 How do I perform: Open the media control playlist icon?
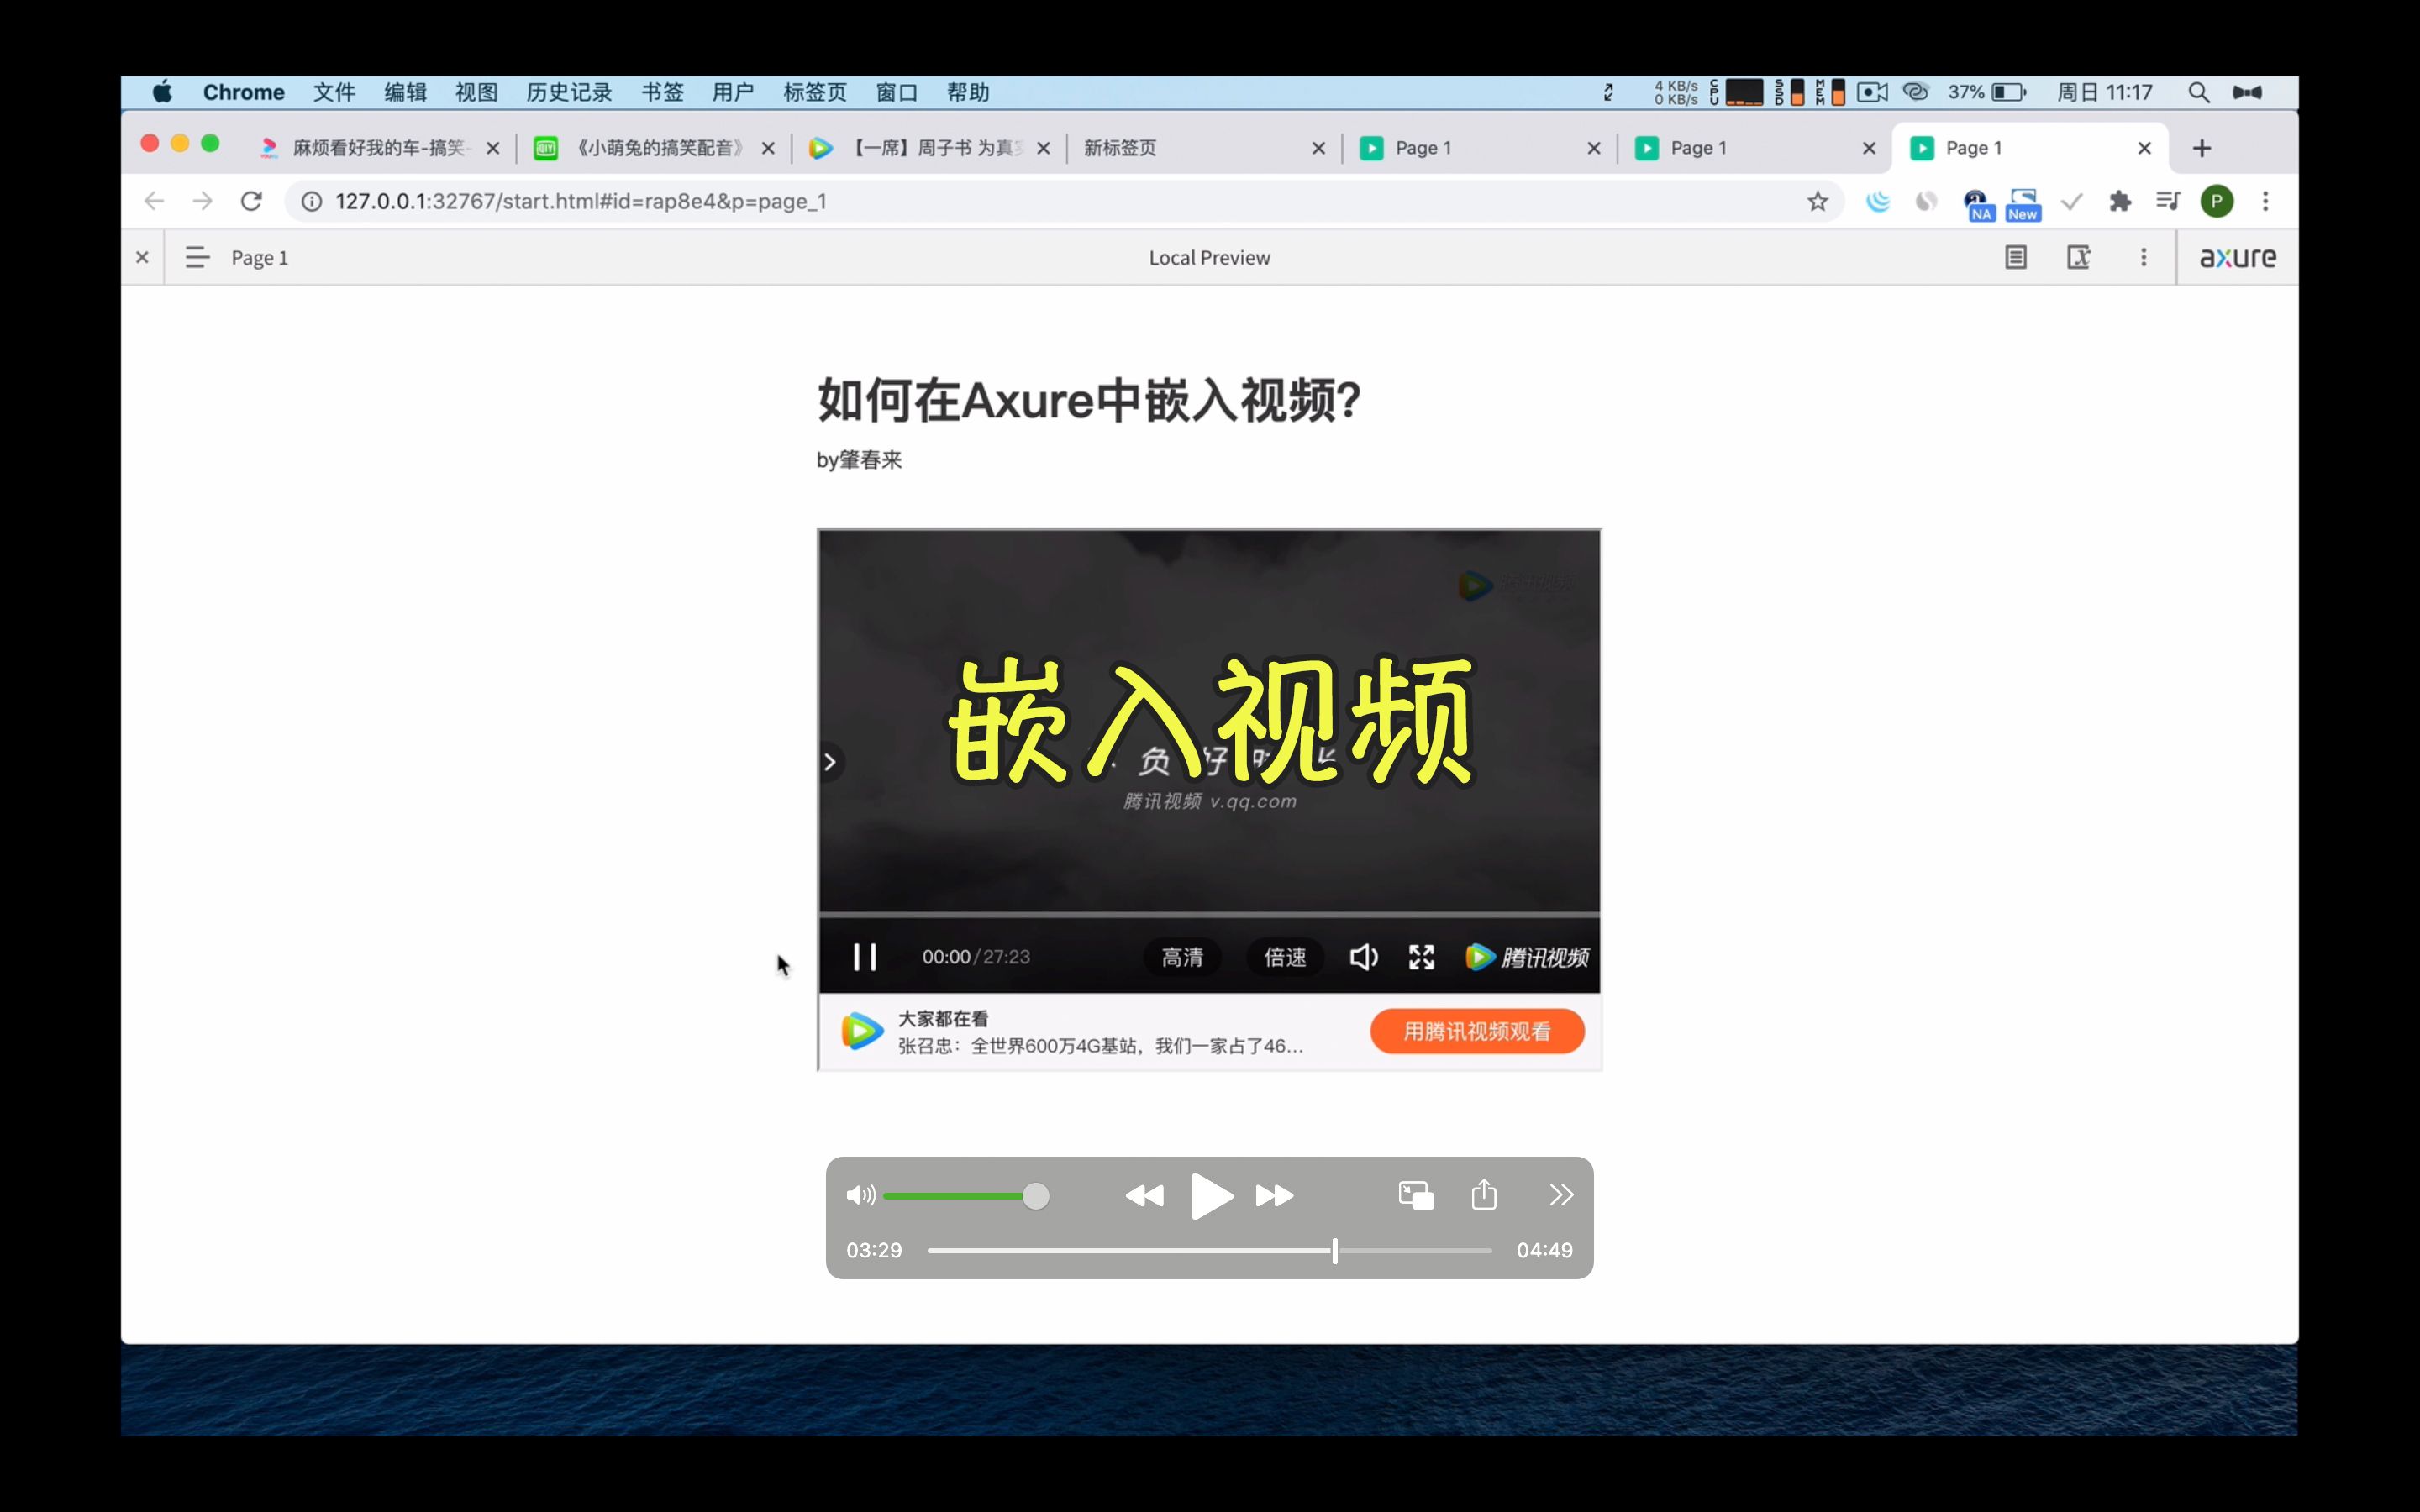[2168, 201]
